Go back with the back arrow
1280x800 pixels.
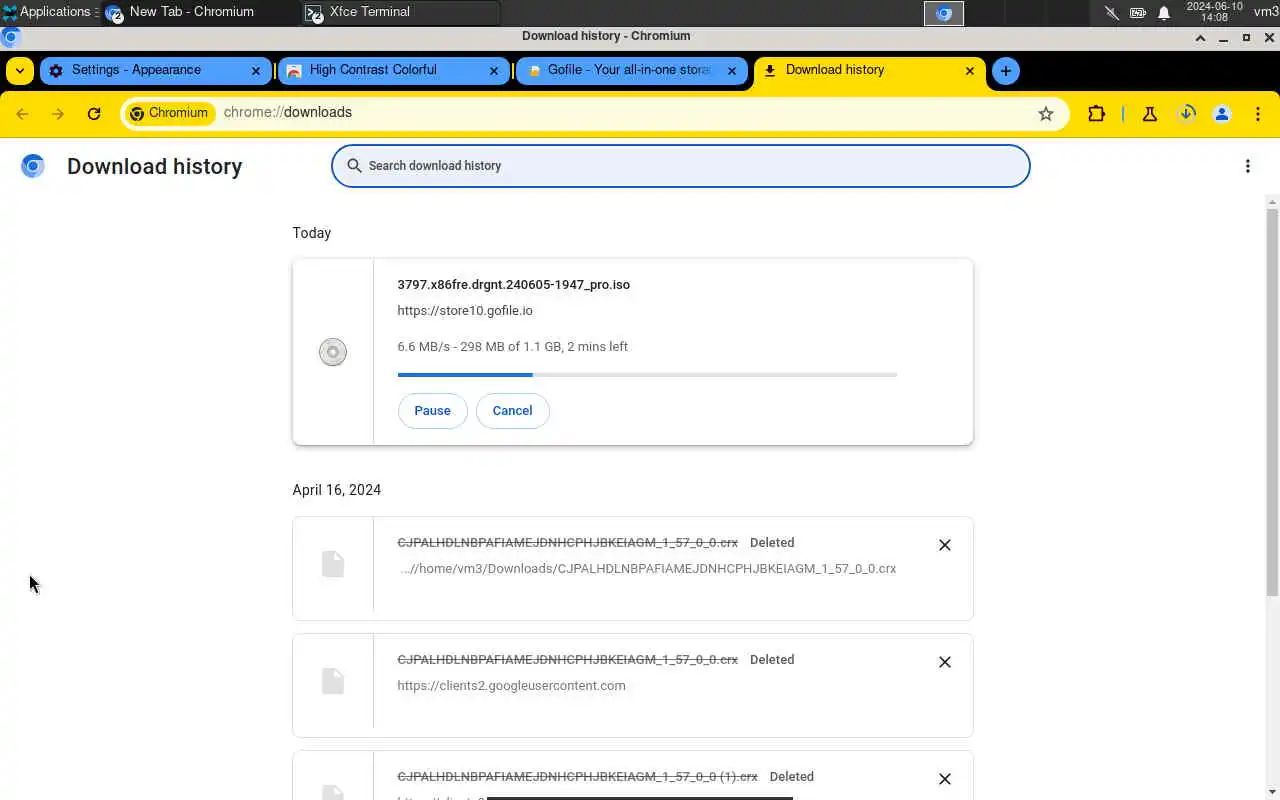click(x=22, y=114)
